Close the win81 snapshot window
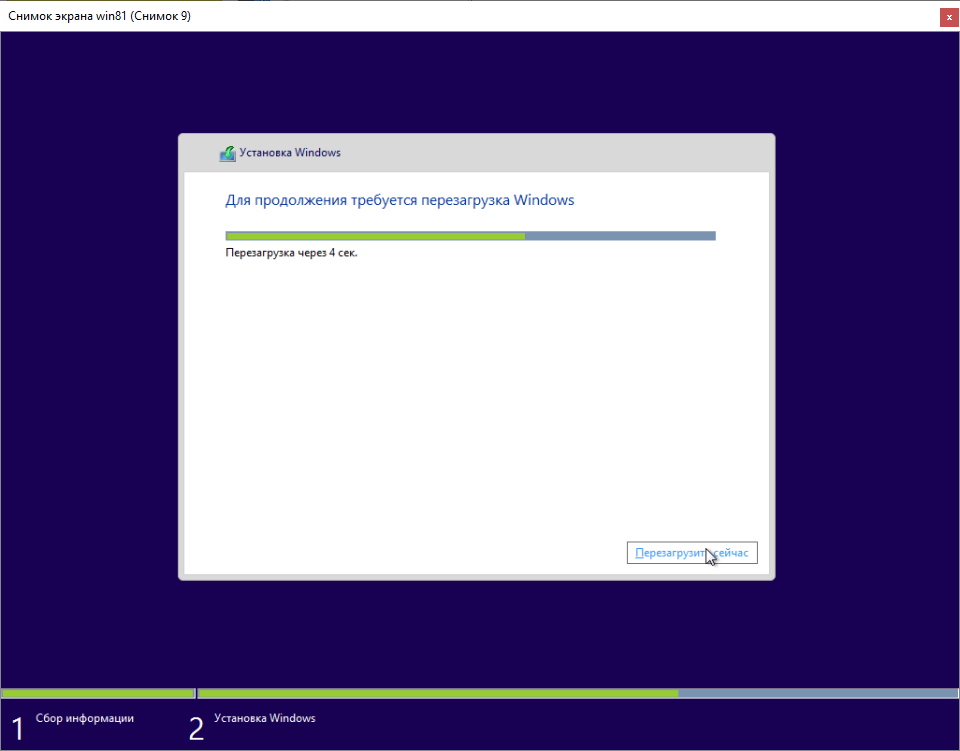The height and width of the screenshot is (751, 960). point(949,18)
